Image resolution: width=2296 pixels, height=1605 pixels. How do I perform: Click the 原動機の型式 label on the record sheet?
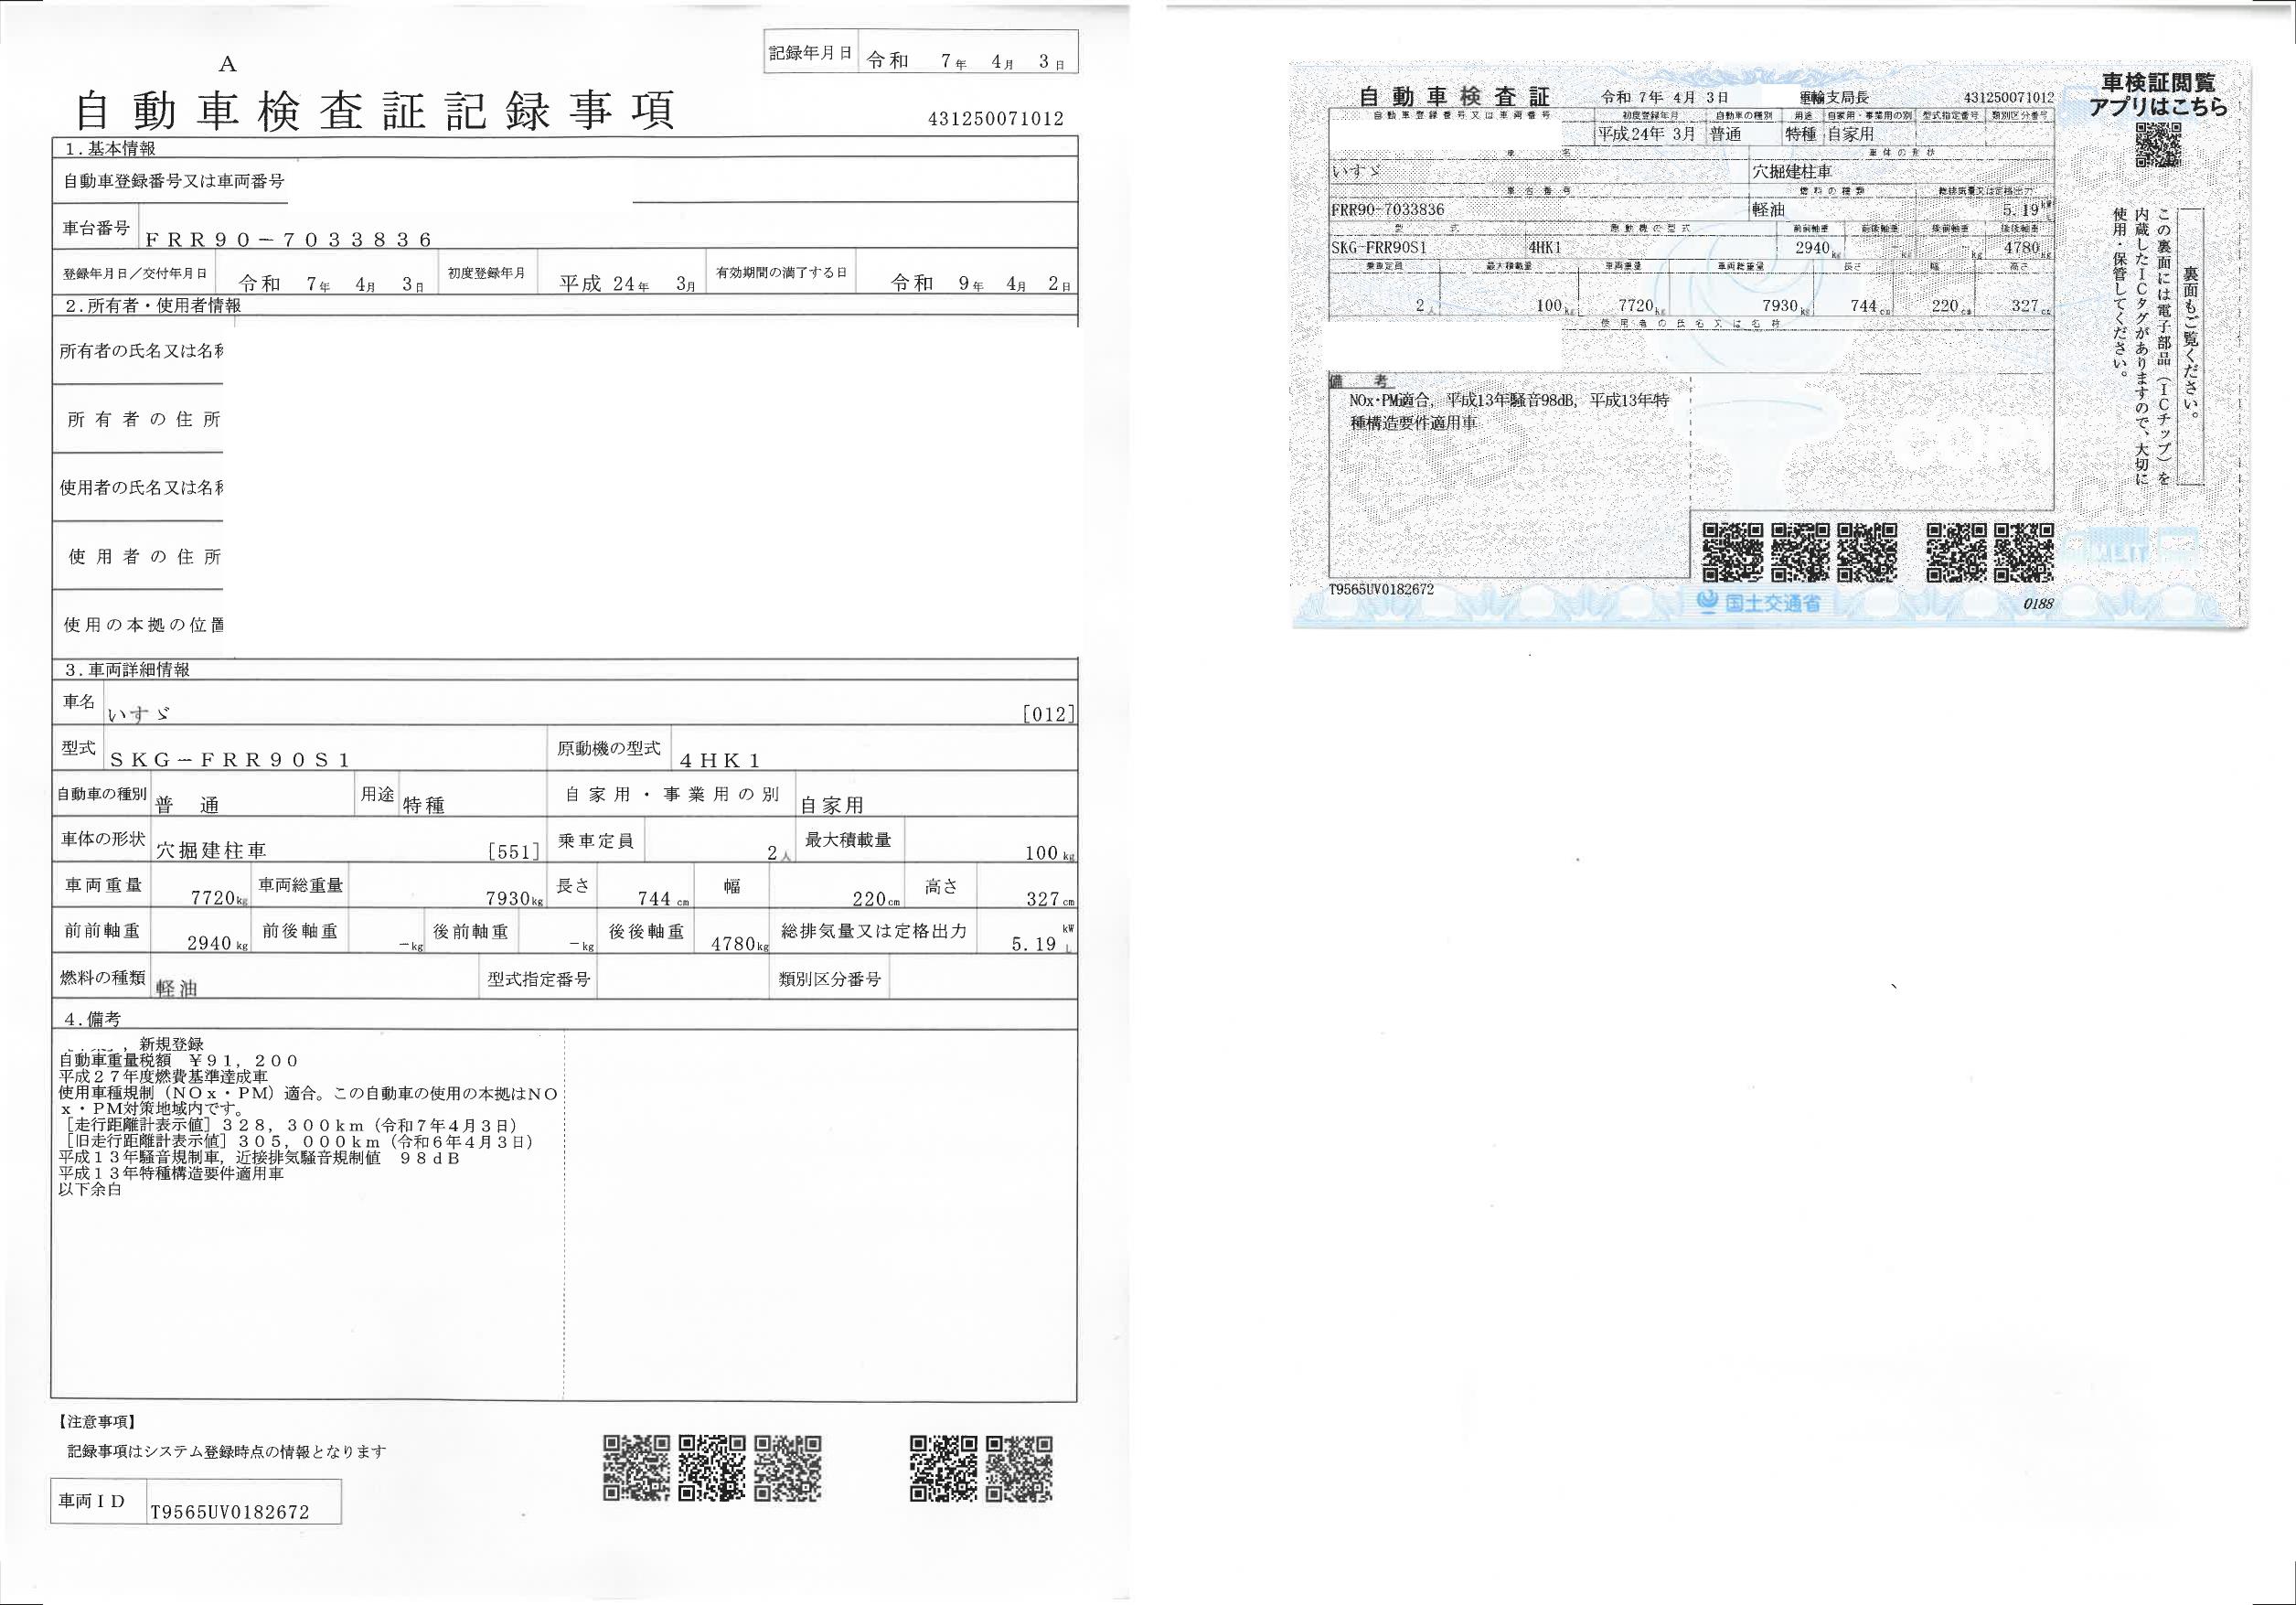(608, 748)
